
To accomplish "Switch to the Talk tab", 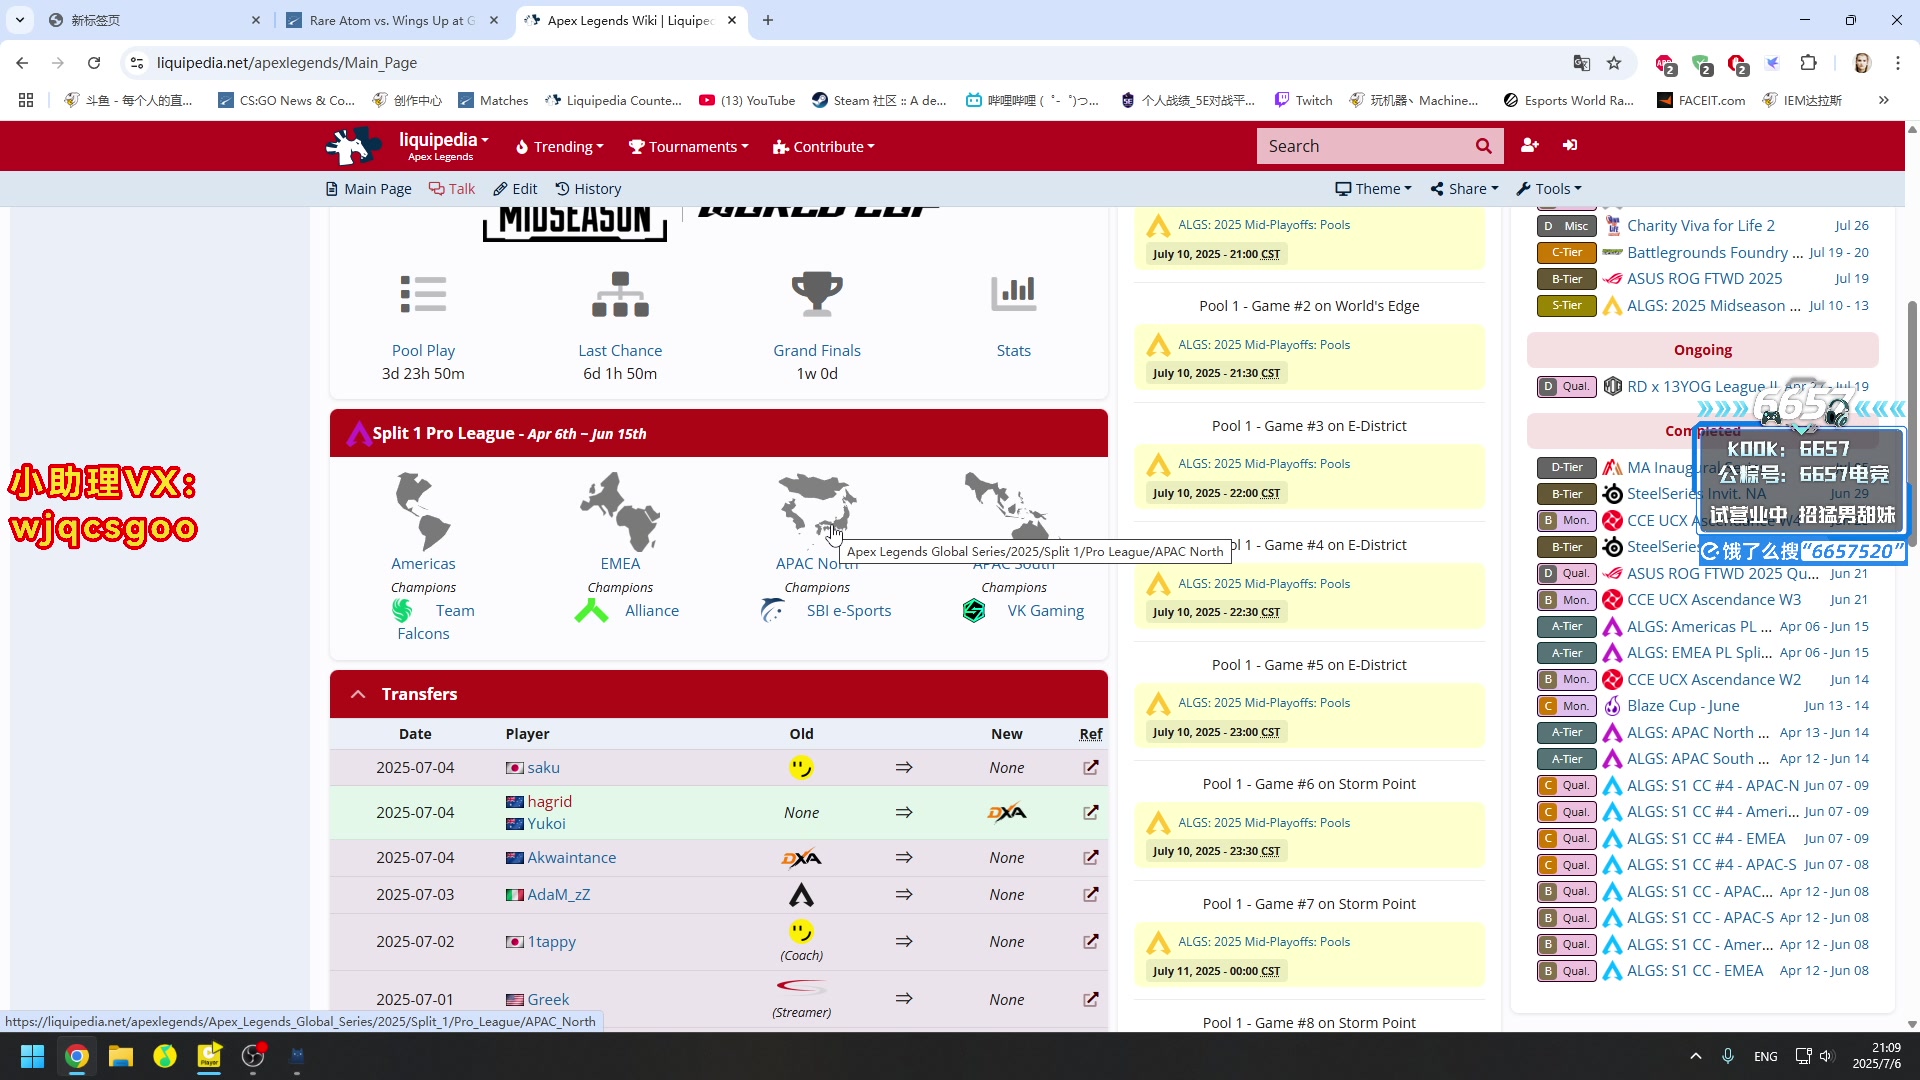I will (x=452, y=189).
